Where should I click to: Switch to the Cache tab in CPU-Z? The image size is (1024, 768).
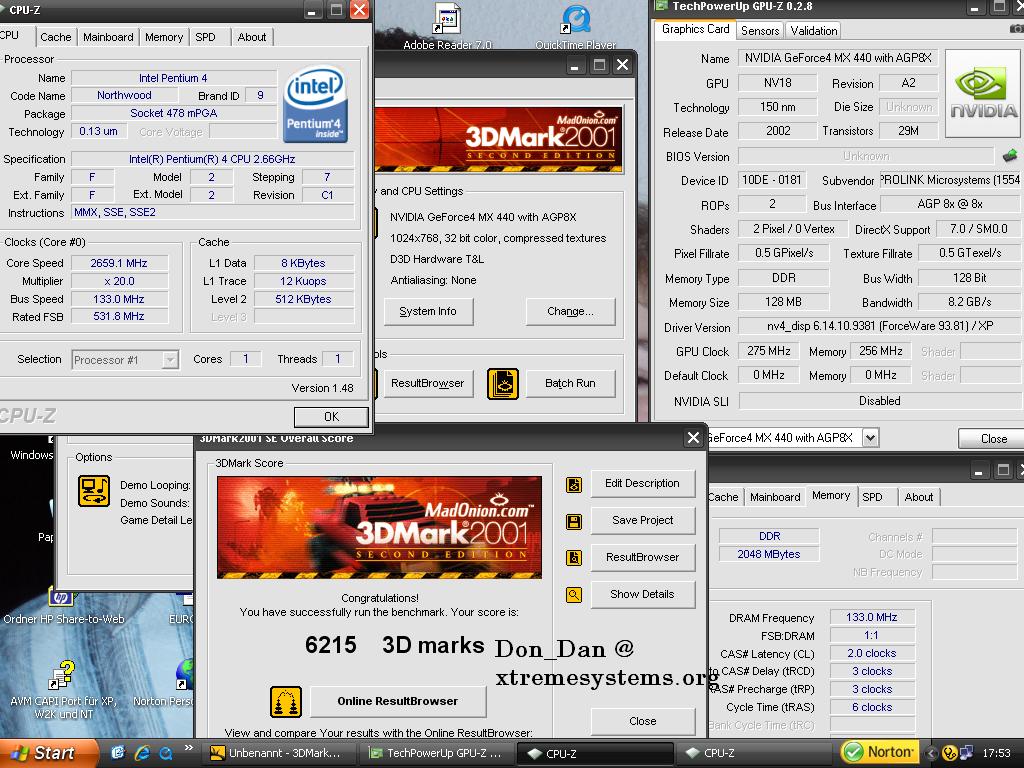[56, 37]
